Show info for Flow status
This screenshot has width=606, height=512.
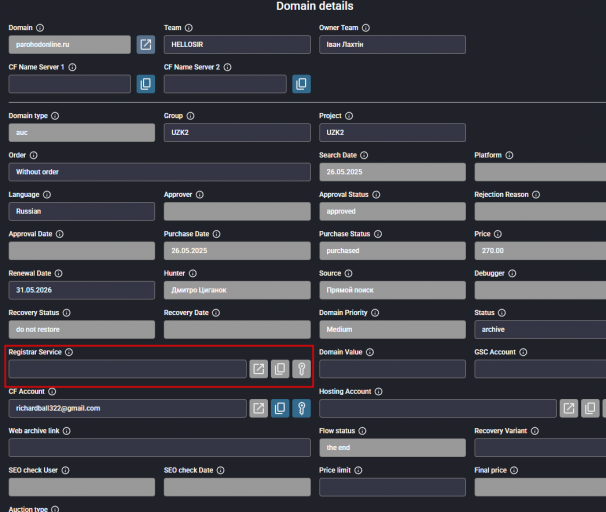362,431
